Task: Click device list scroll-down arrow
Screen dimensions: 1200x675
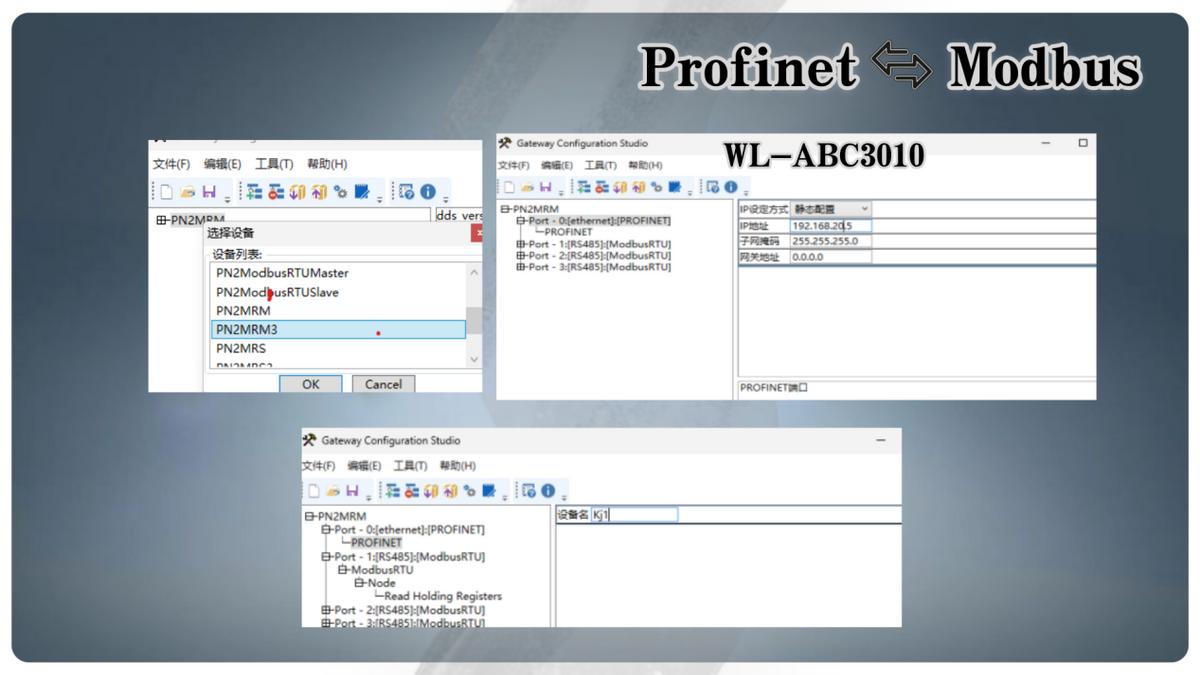Action: click(474, 359)
